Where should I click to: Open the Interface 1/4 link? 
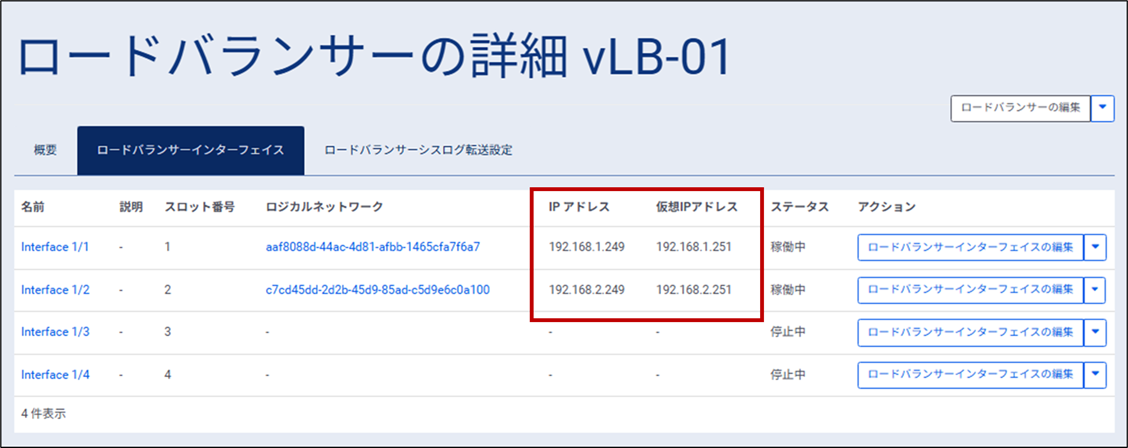(x=55, y=374)
